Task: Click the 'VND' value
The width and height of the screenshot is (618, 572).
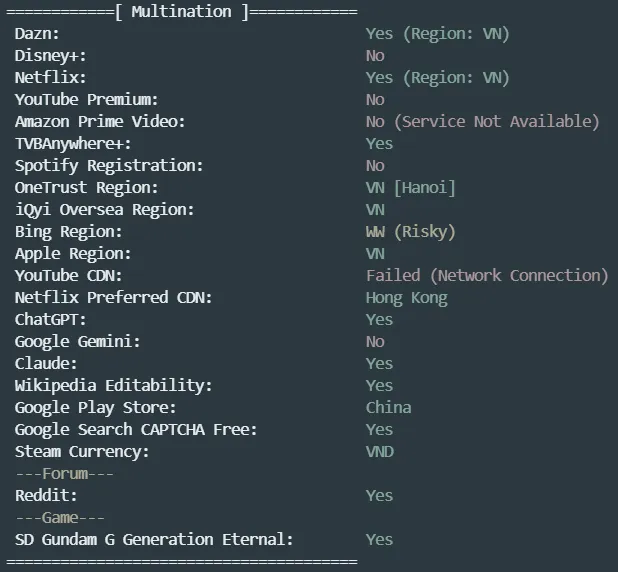Action: 380,452
